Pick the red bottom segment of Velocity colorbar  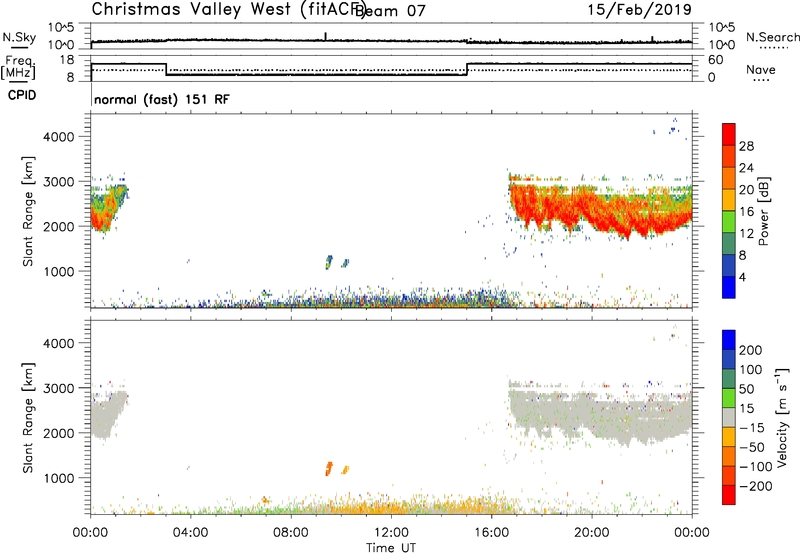pyautogui.click(x=729, y=495)
